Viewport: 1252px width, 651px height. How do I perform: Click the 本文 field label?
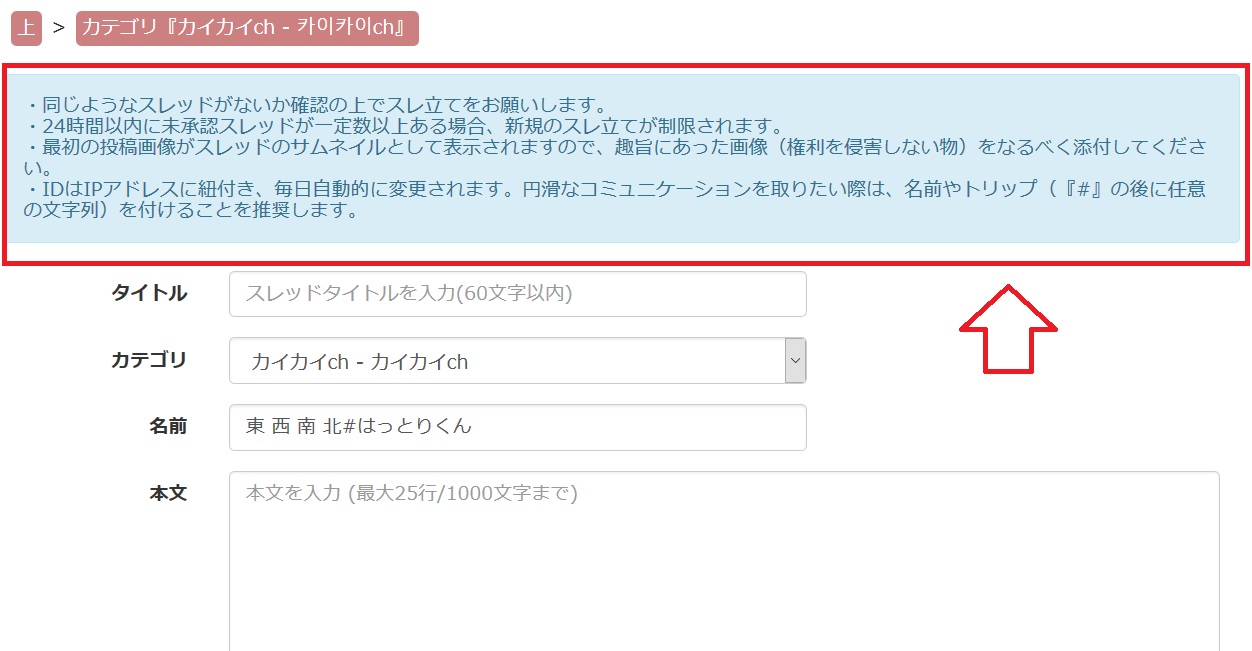tap(168, 493)
